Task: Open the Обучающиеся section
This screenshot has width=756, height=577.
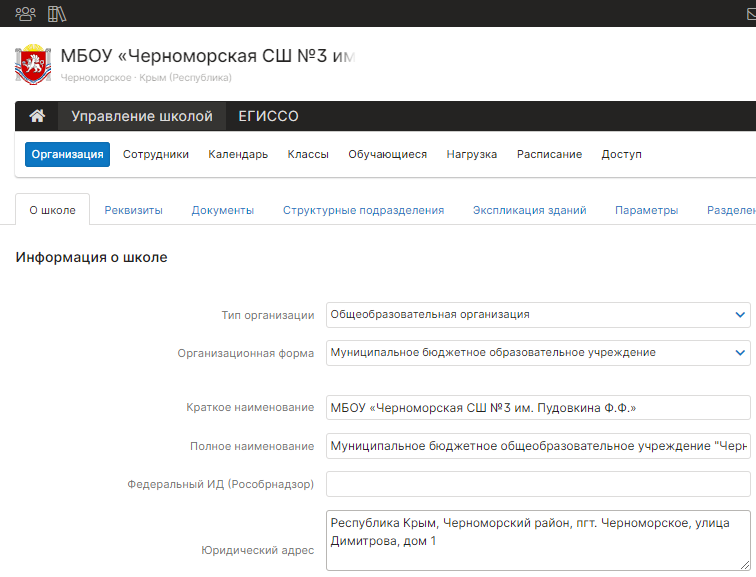Action: tap(387, 154)
